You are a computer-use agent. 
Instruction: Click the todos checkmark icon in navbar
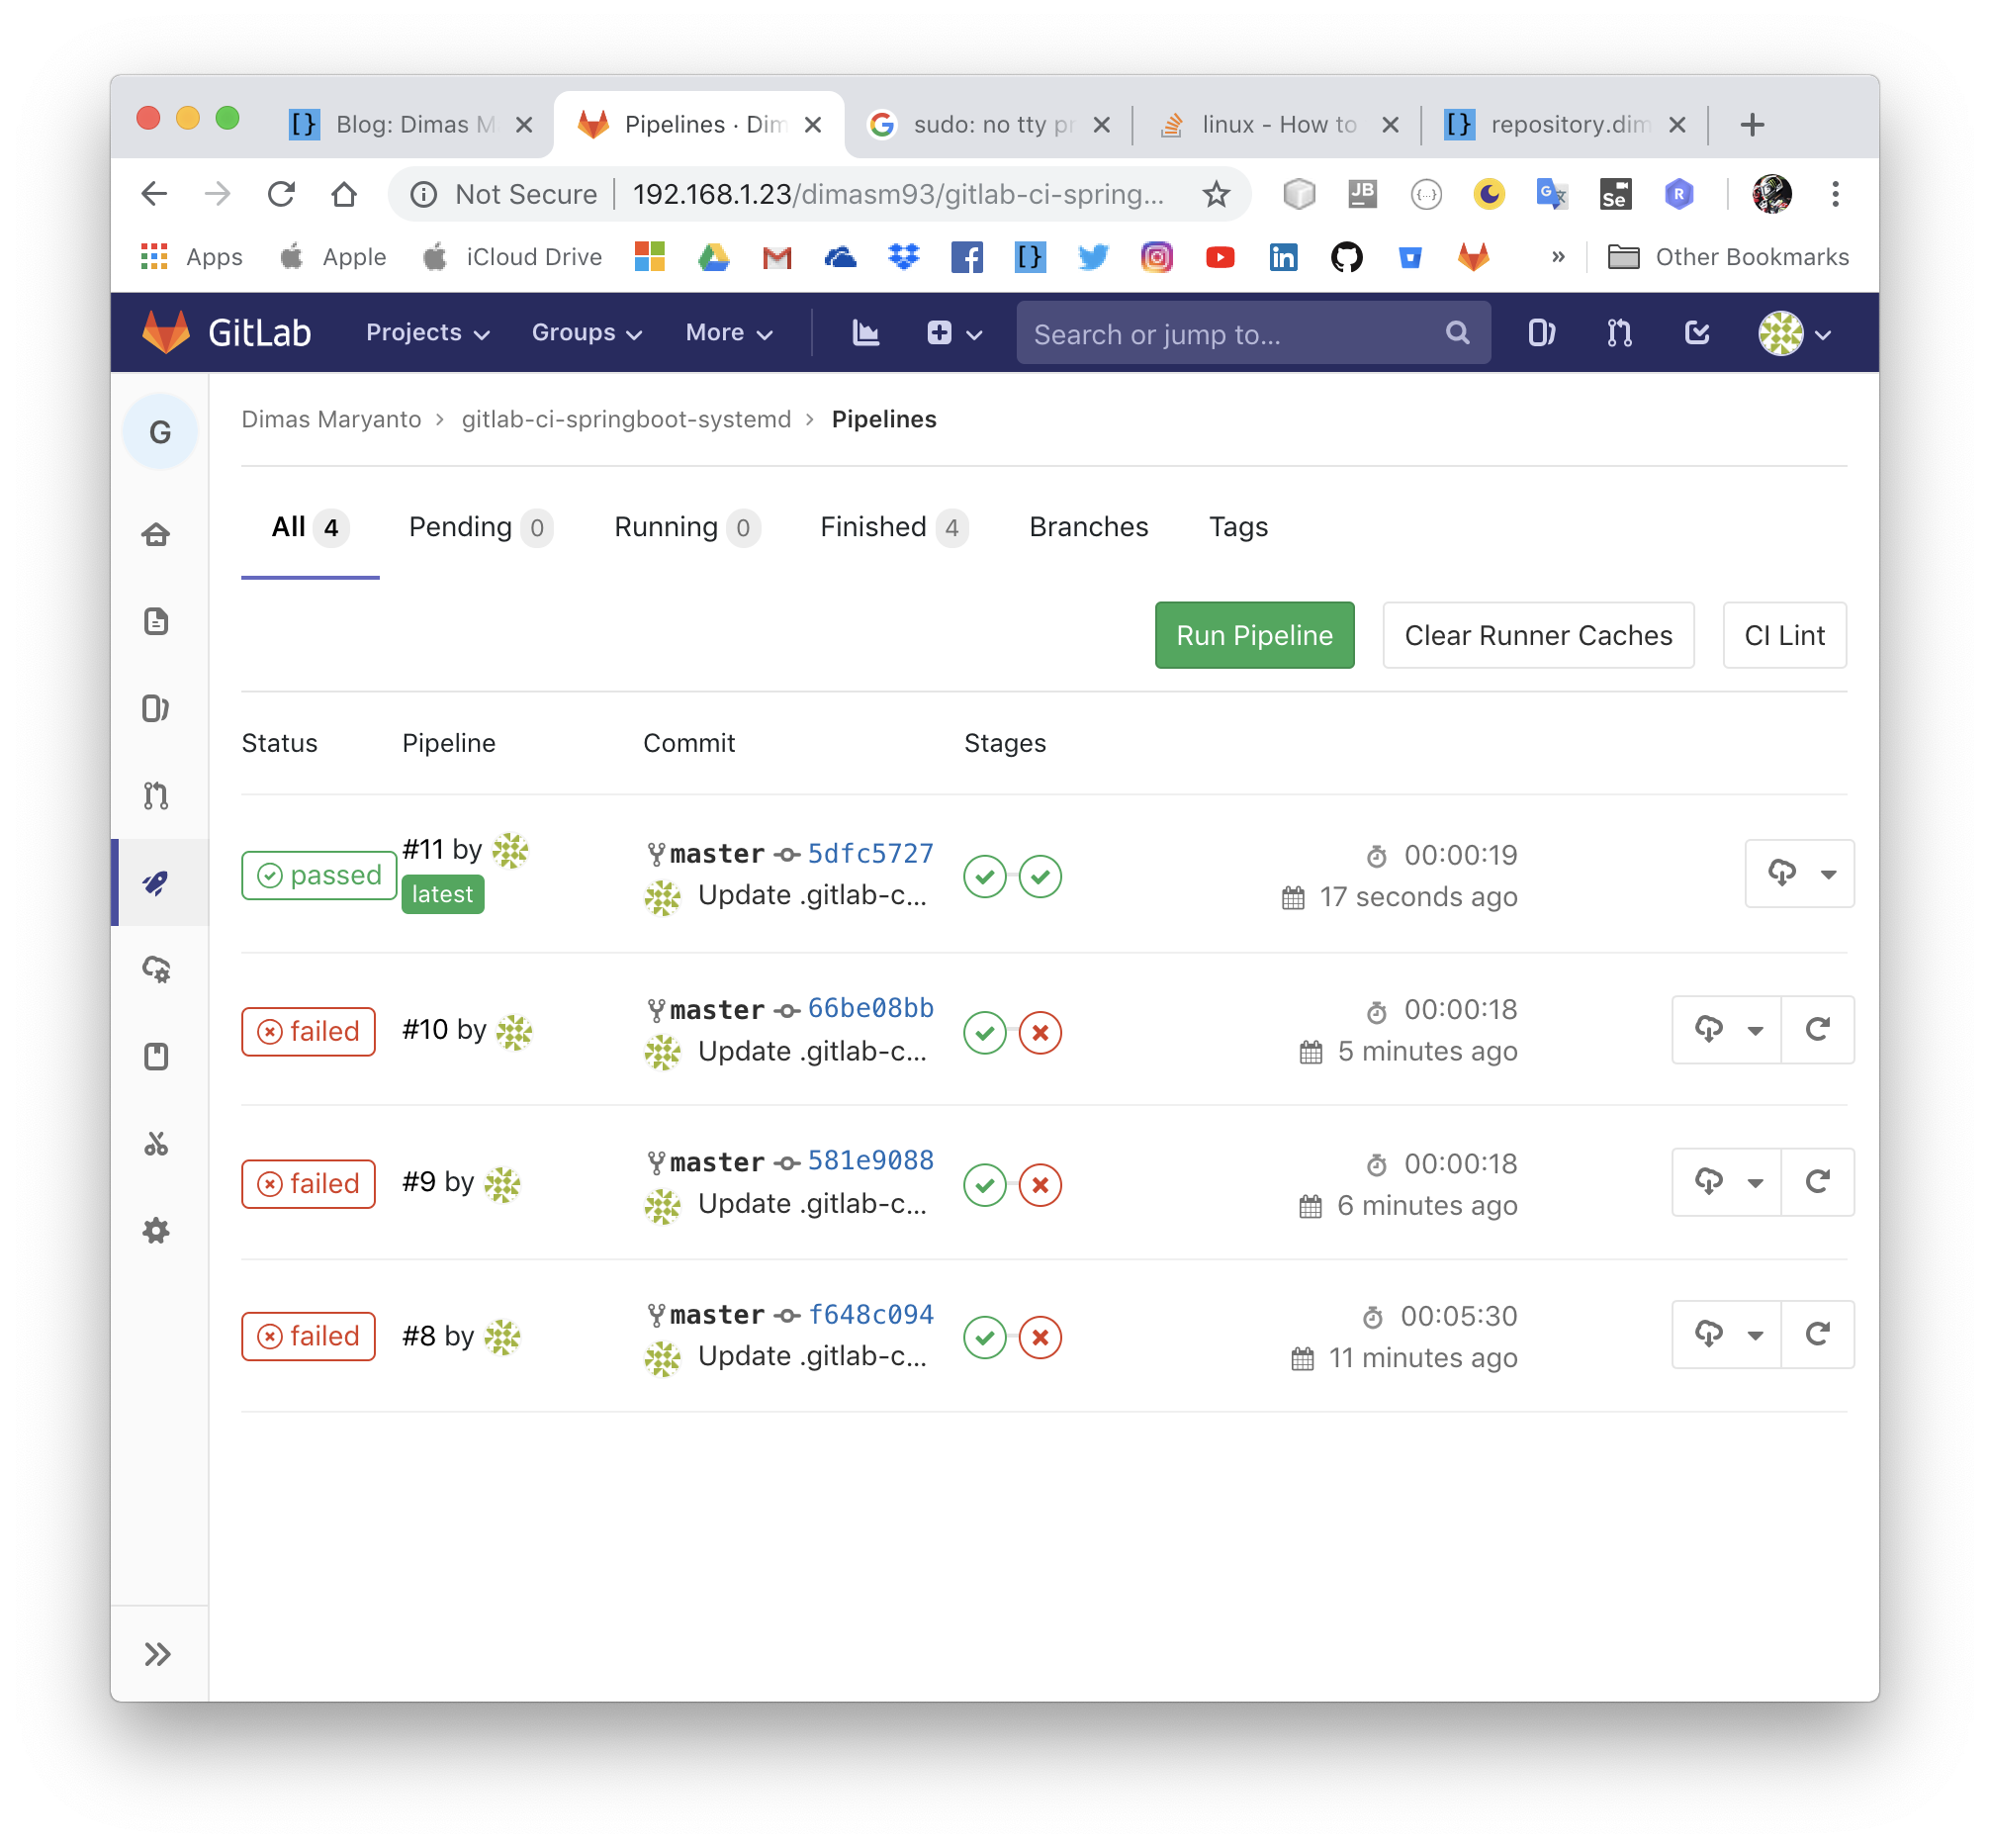pos(1697,332)
